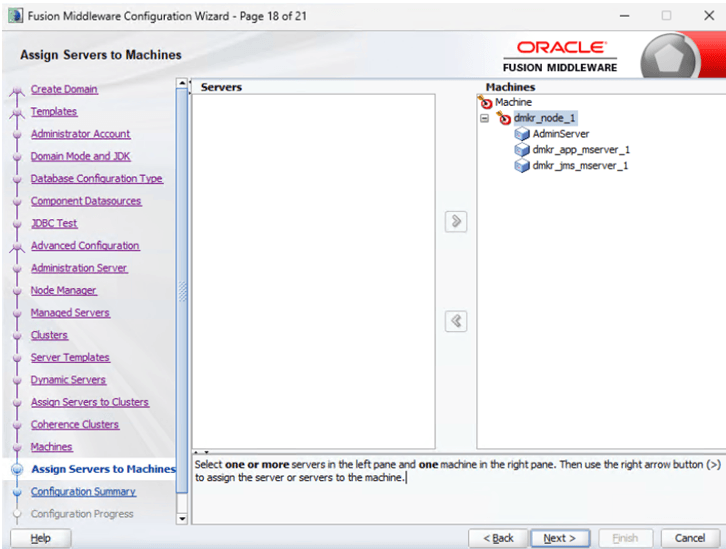Jump to Managed Servers step
The image size is (726, 549).
click(70, 313)
